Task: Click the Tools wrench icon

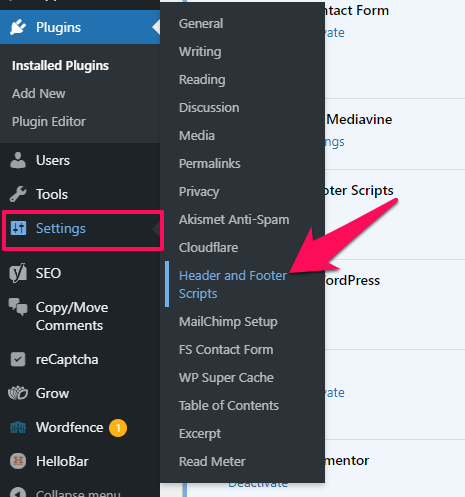Action: tap(18, 194)
